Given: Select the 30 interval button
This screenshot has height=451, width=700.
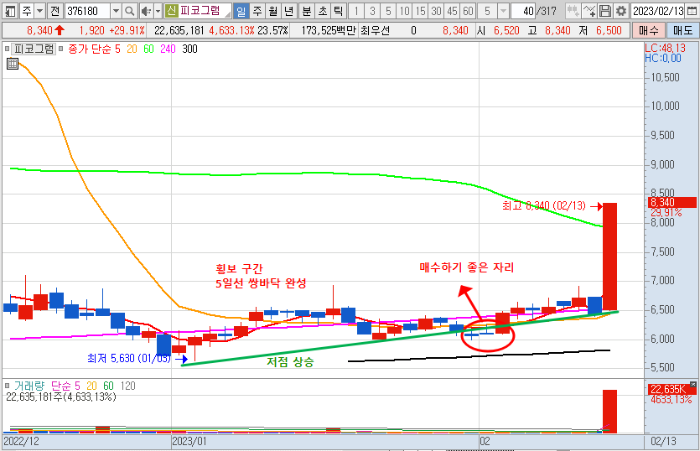Looking at the screenshot, I should tap(436, 11).
